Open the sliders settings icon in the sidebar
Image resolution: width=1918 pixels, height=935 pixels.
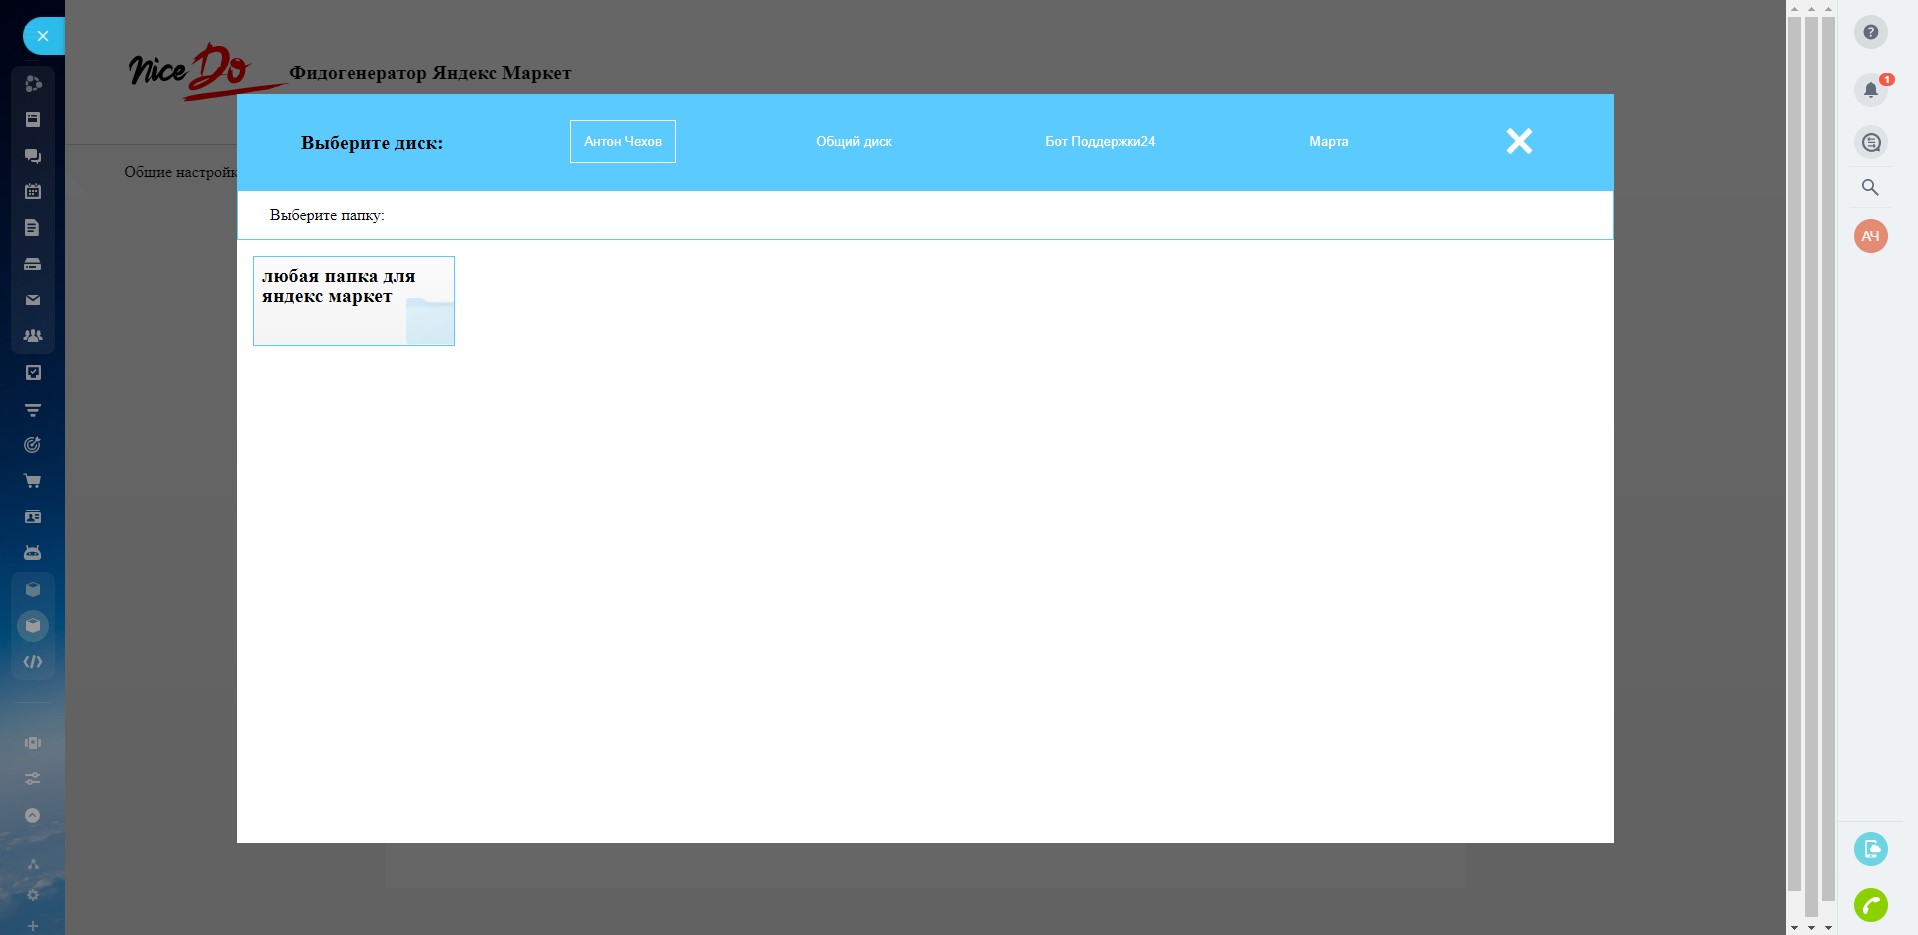(33, 779)
